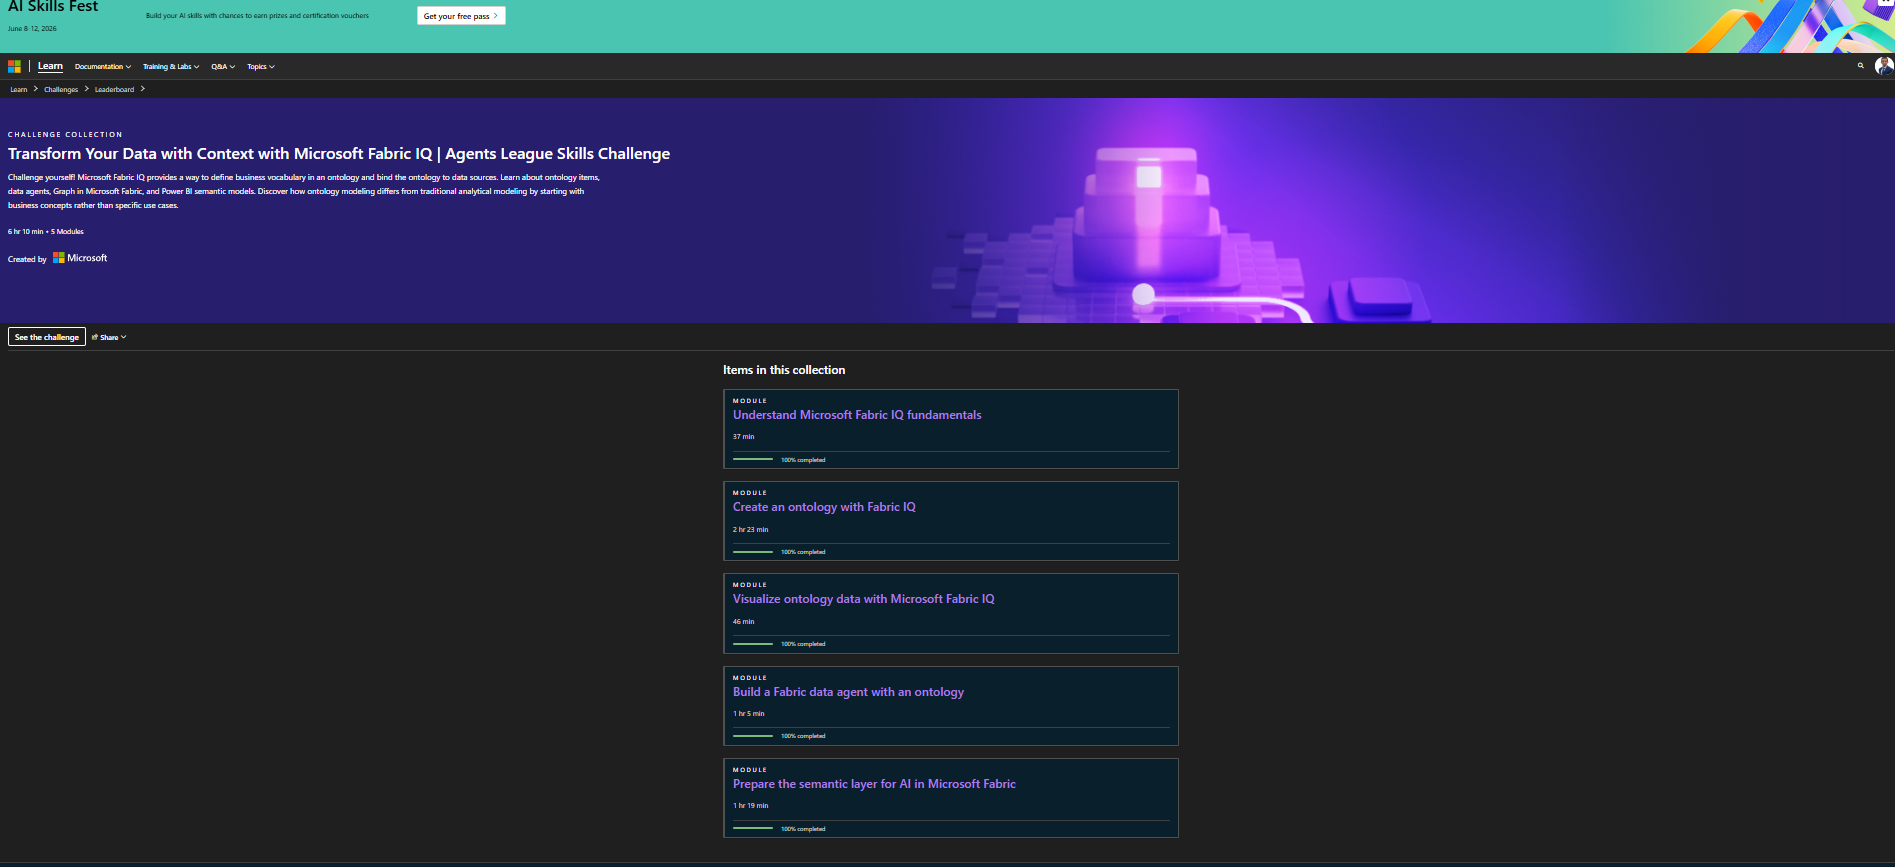Viewport: 1895px width, 867px height.
Task: Click the 'Items in this collection' heading
Action: pyautogui.click(x=784, y=370)
